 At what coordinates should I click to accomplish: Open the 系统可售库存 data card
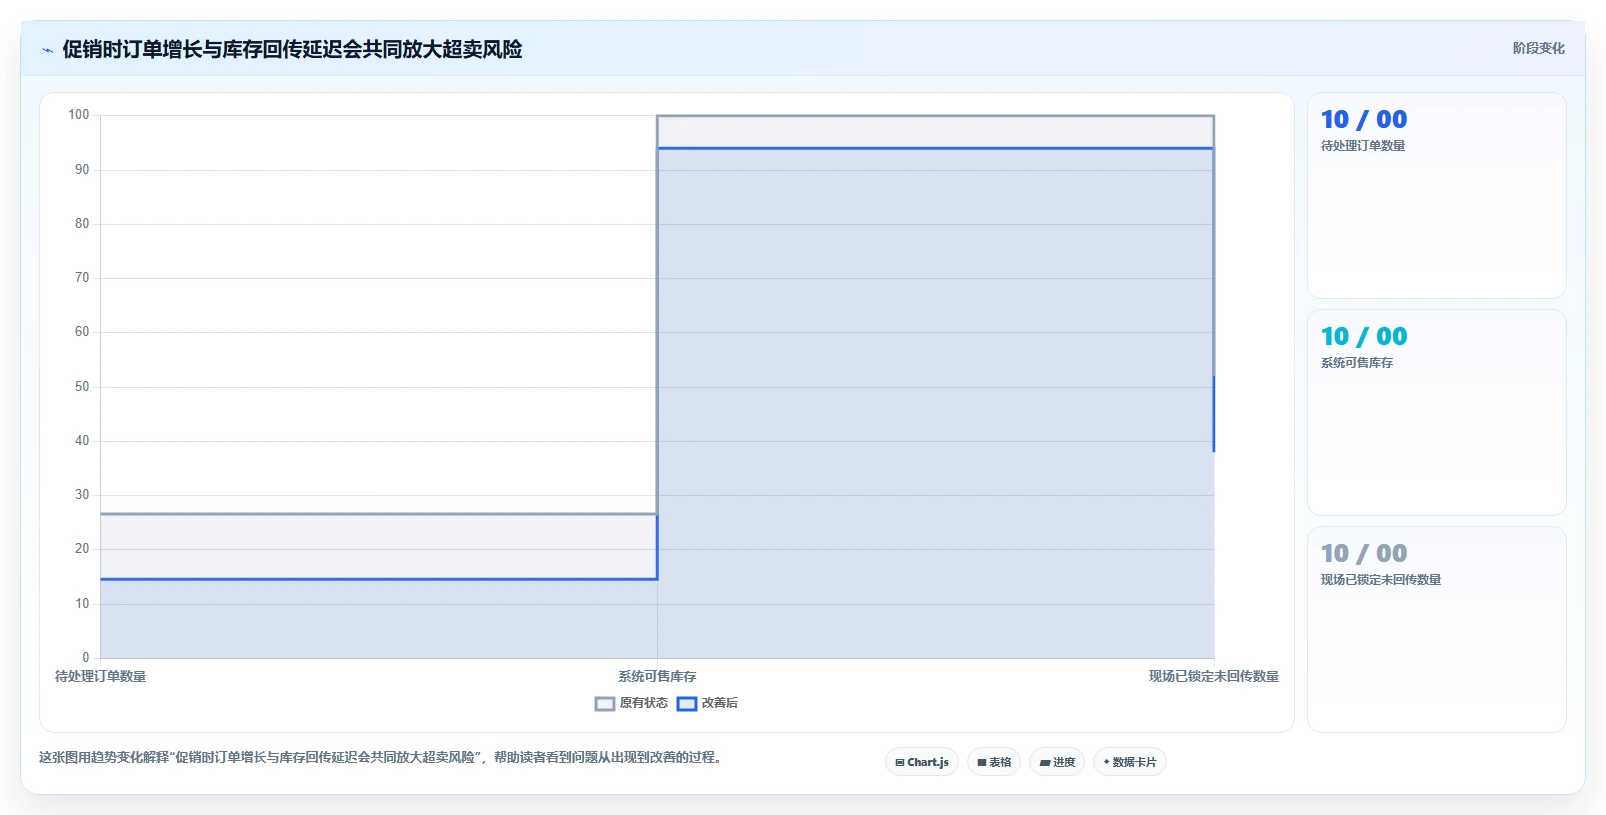point(1437,412)
